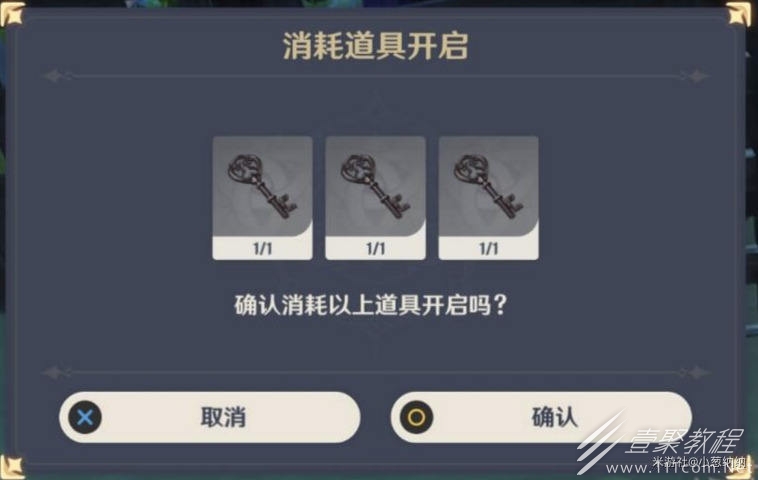Click the 确认消耗以上道具开启吗 prompt text
The image size is (758, 480).
(371, 305)
